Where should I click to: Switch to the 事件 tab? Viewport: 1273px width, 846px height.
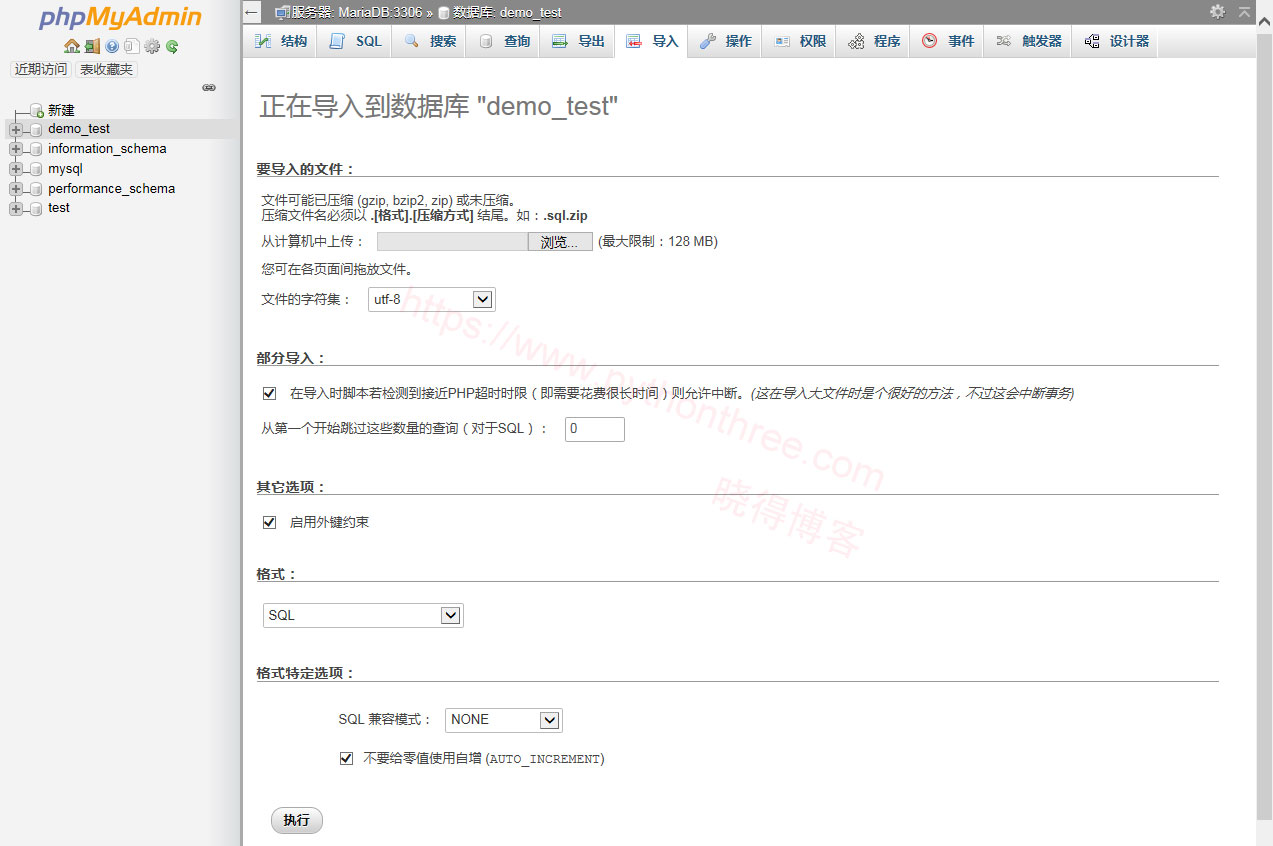tap(947, 41)
